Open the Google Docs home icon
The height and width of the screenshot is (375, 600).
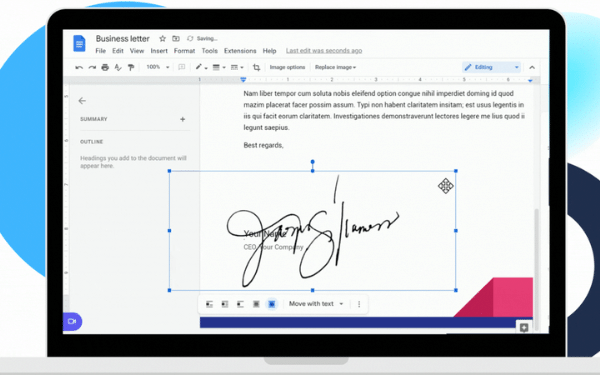pyautogui.click(x=79, y=43)
